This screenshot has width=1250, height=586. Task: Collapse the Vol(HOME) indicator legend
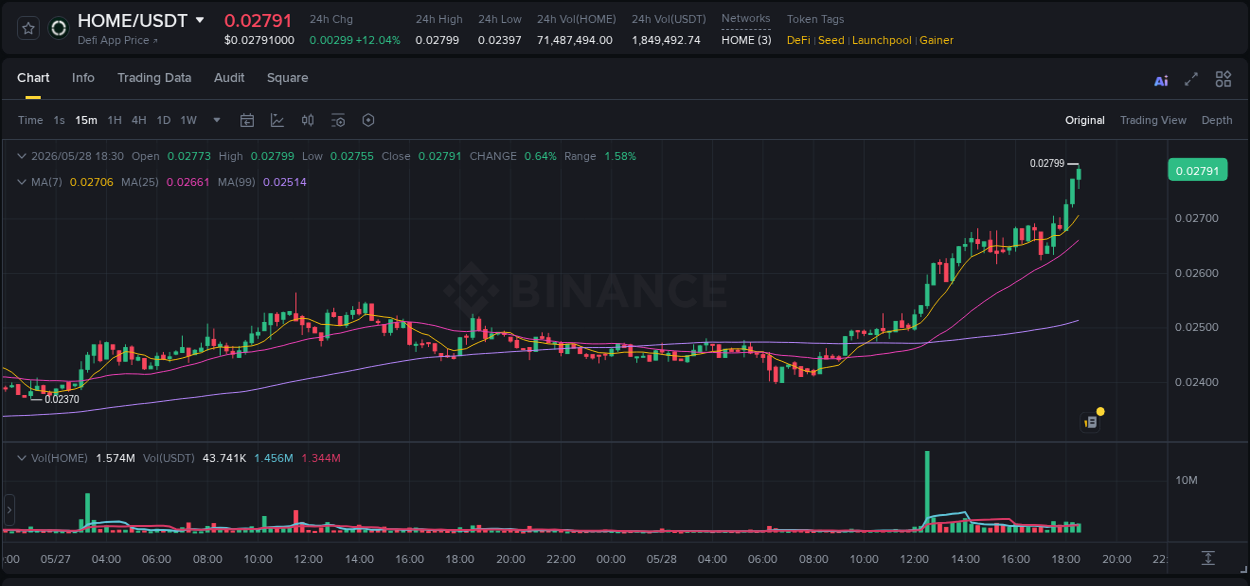[x=22, y=458]
